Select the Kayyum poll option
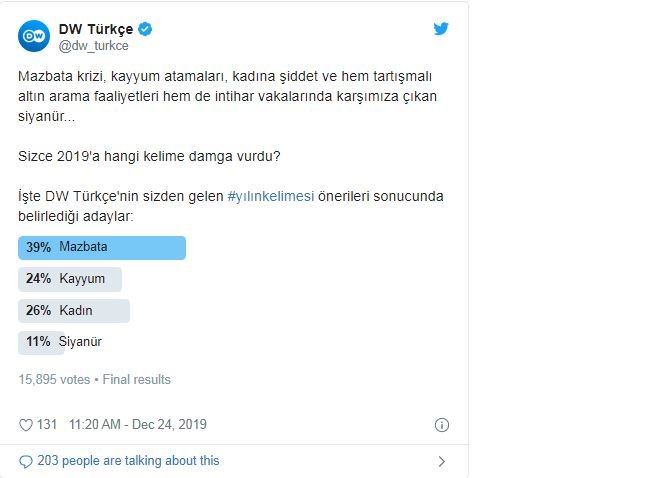Viewport: 670px width, 478px height. tap(70, 279)
